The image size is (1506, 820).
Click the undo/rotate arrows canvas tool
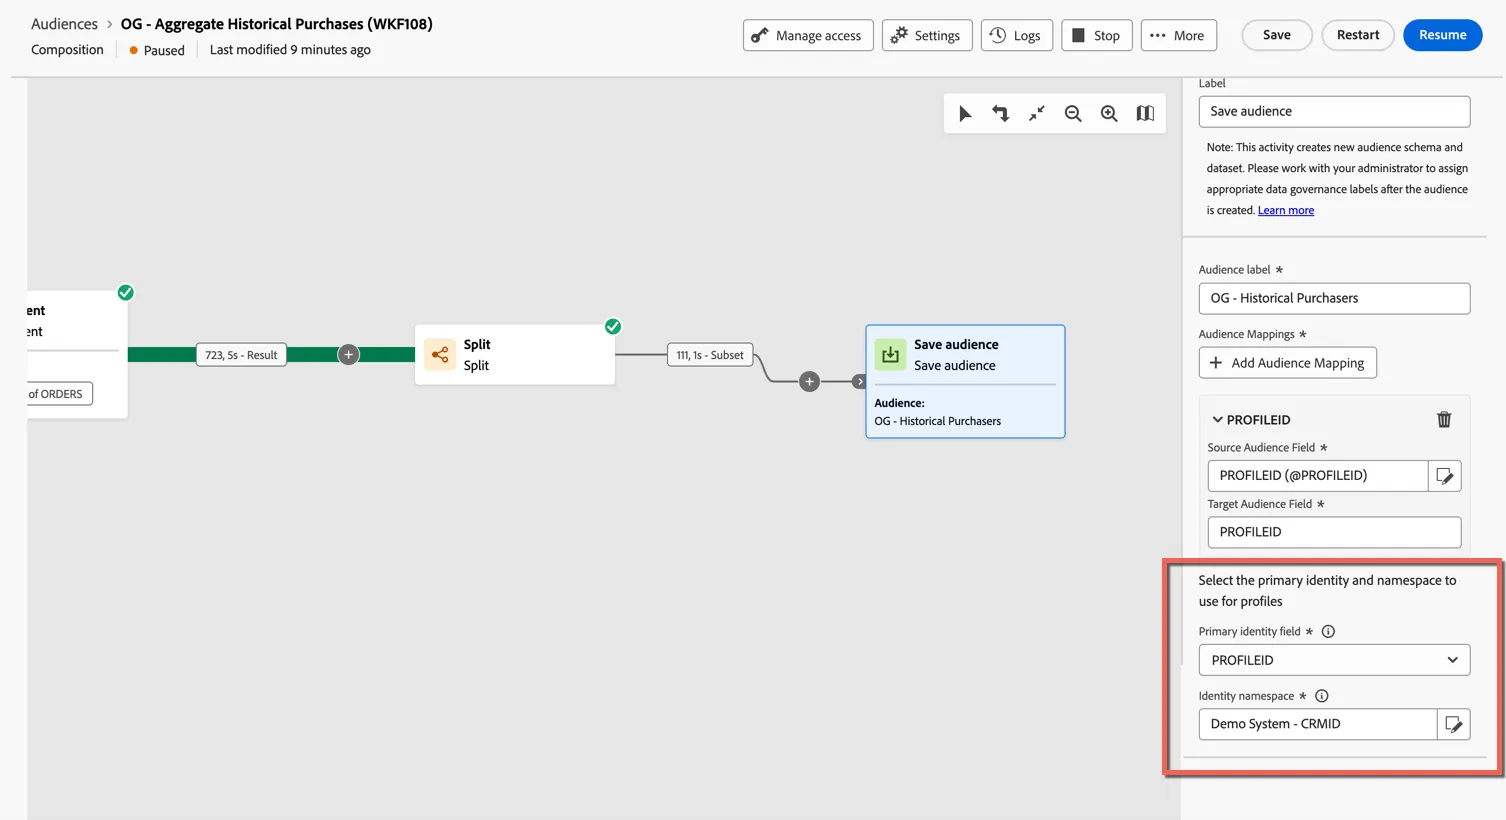pos(1001,114)
